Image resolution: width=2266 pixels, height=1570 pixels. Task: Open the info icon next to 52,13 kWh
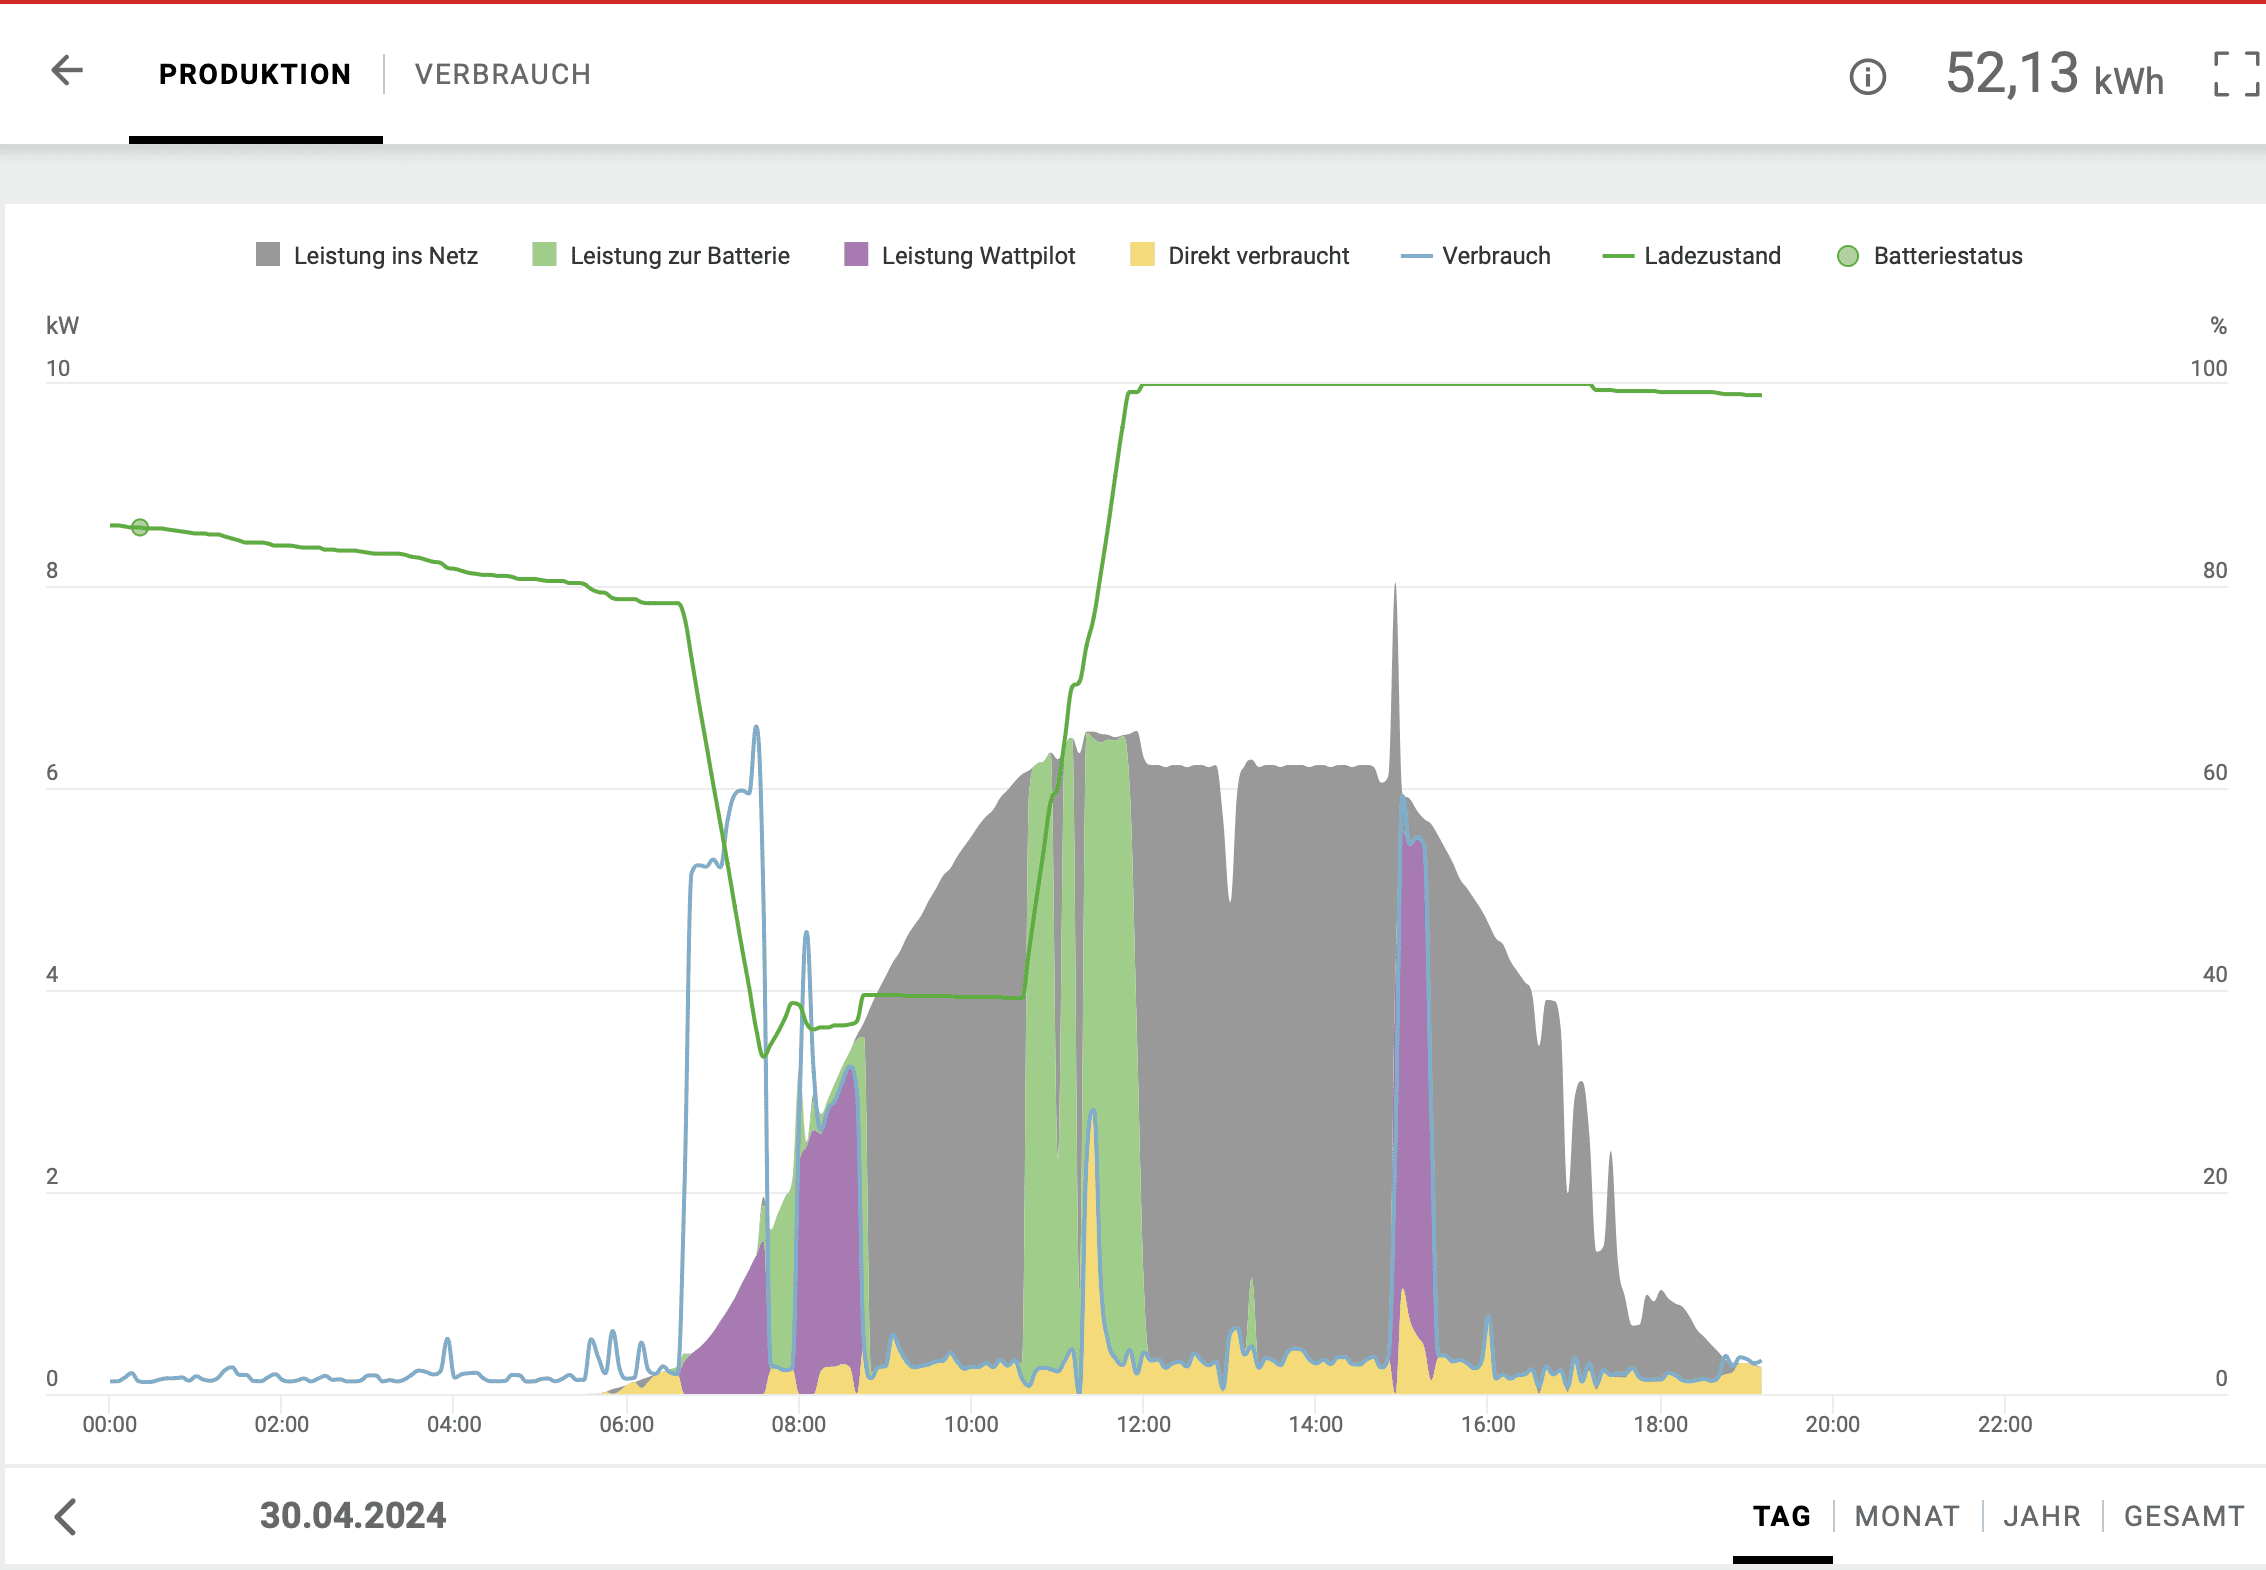pos(1867,77)
